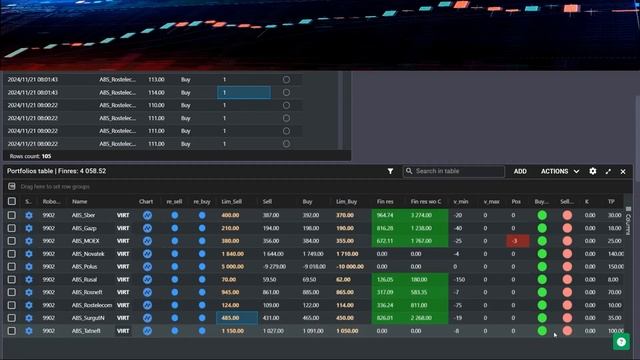Select circle in 110.00 Buy order row
640x360 pixels.
pyautogui.click(x=286, y=105)
